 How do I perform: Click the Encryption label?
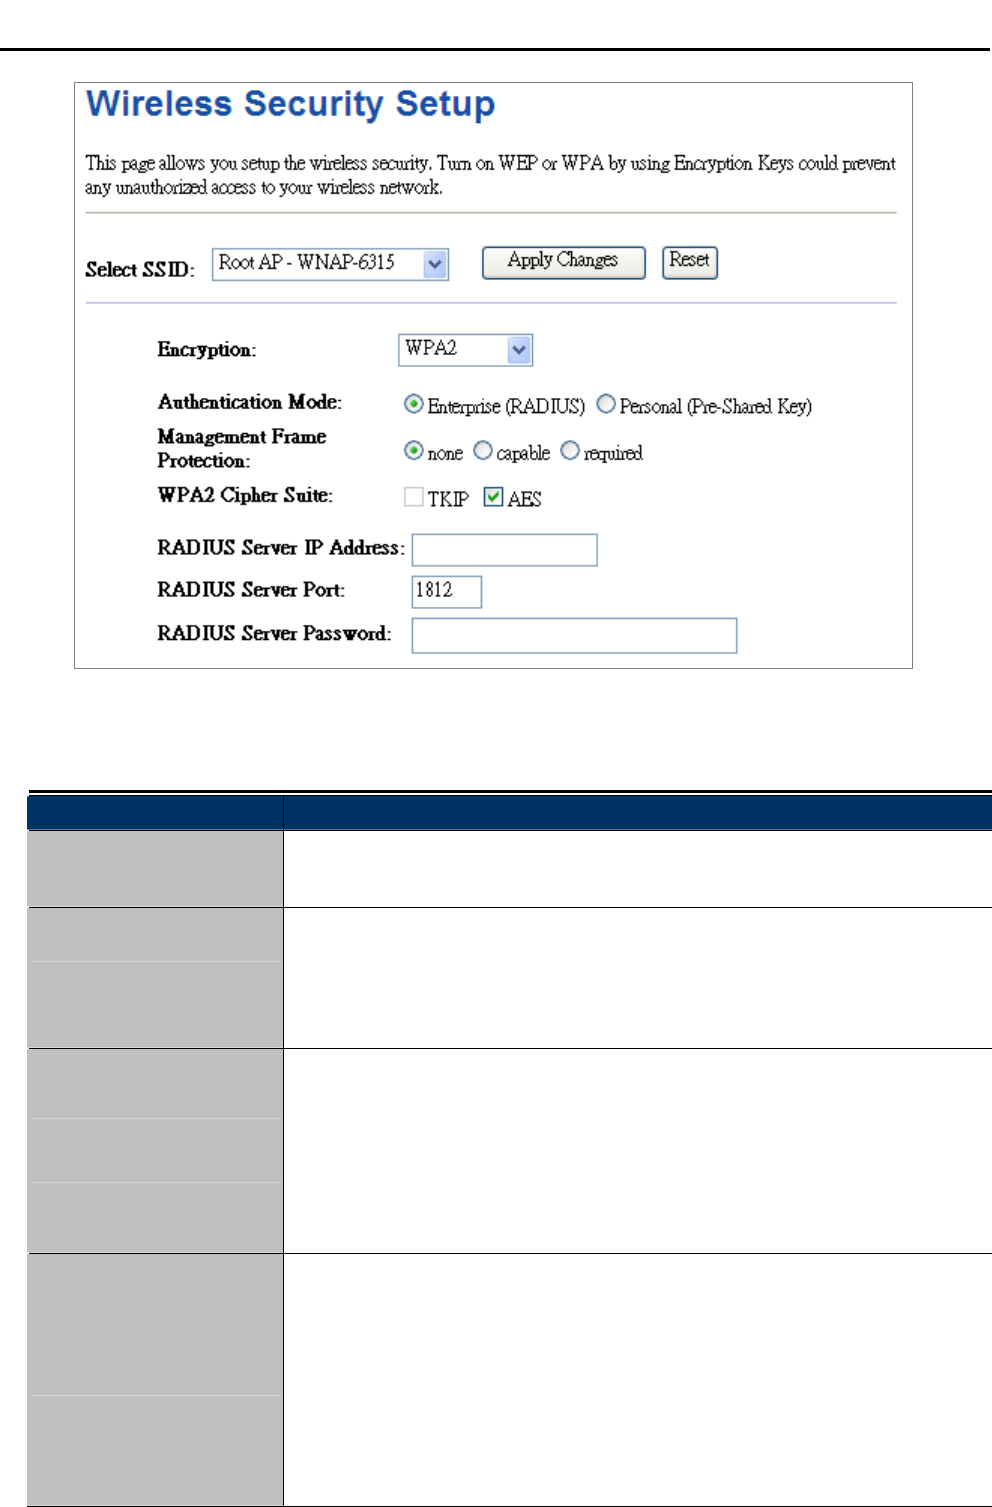(207, 350)
